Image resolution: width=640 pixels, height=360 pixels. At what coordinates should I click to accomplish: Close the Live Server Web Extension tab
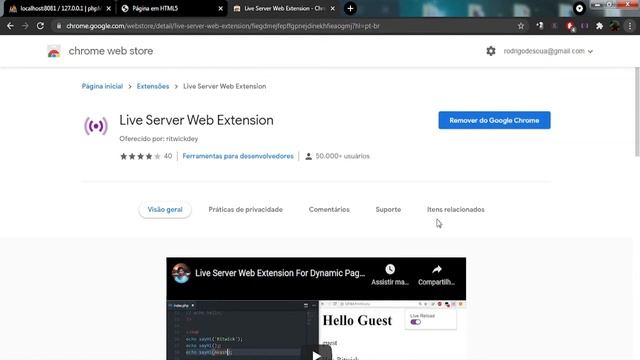333,9
